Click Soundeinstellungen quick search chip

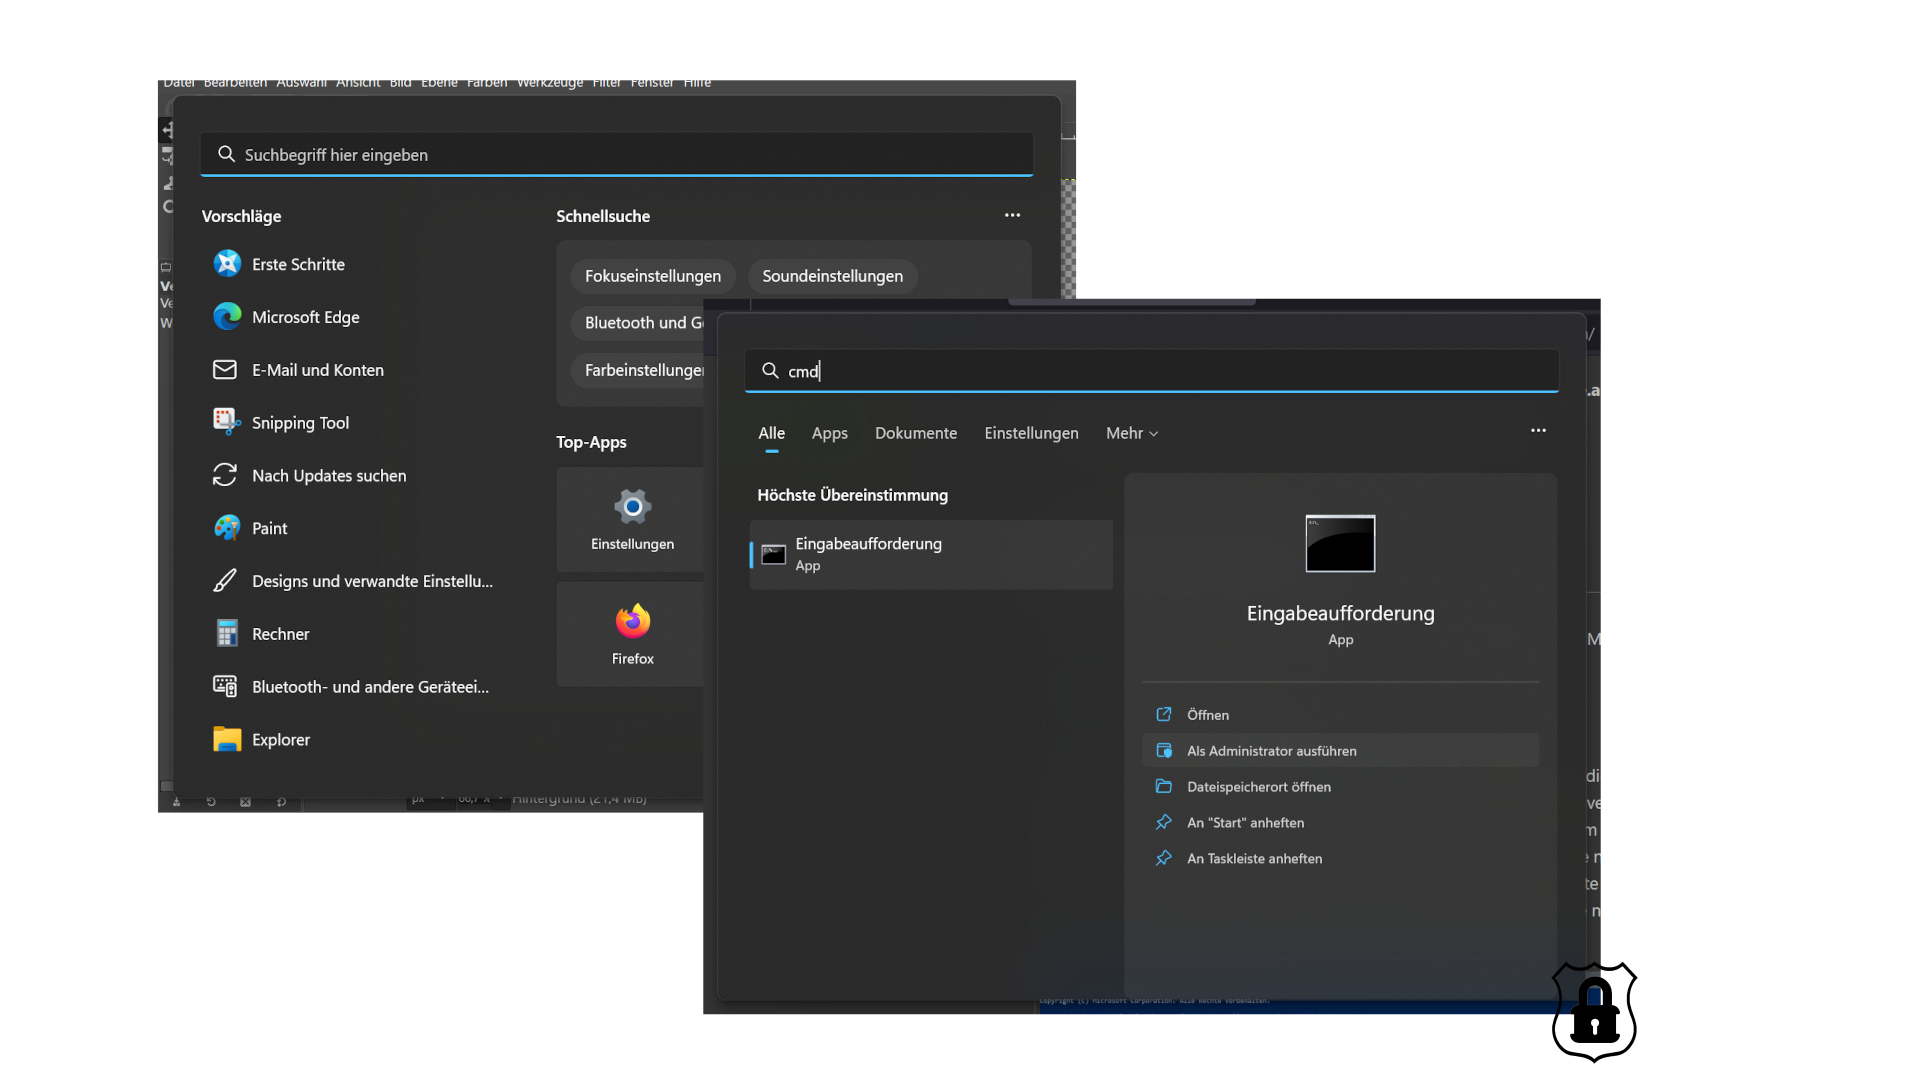click(832, 276)
